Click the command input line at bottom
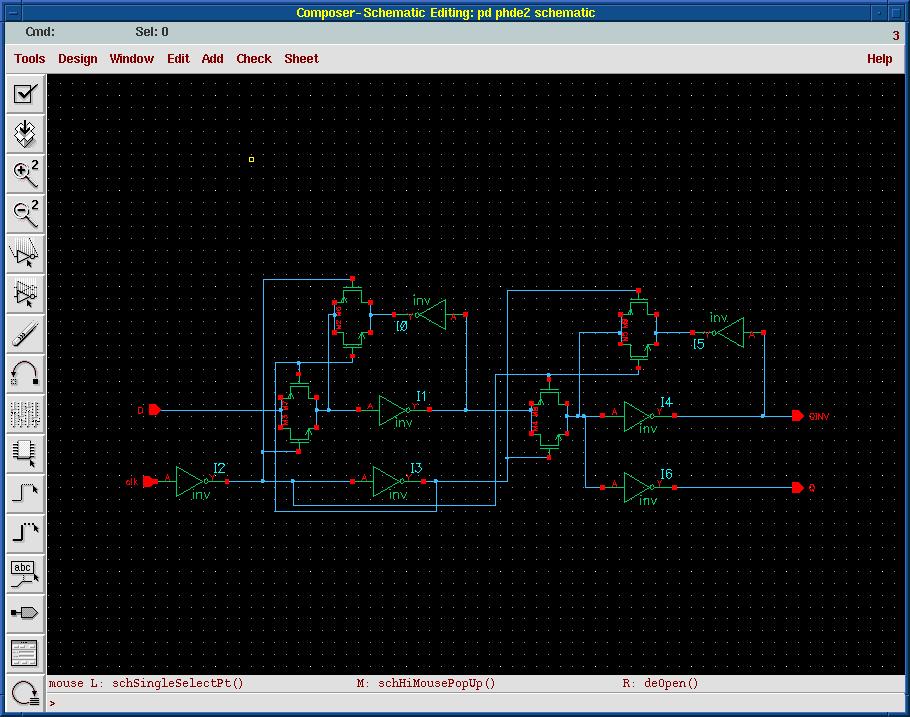The width and height of the screenshot is (910, 717). point(470,703)
